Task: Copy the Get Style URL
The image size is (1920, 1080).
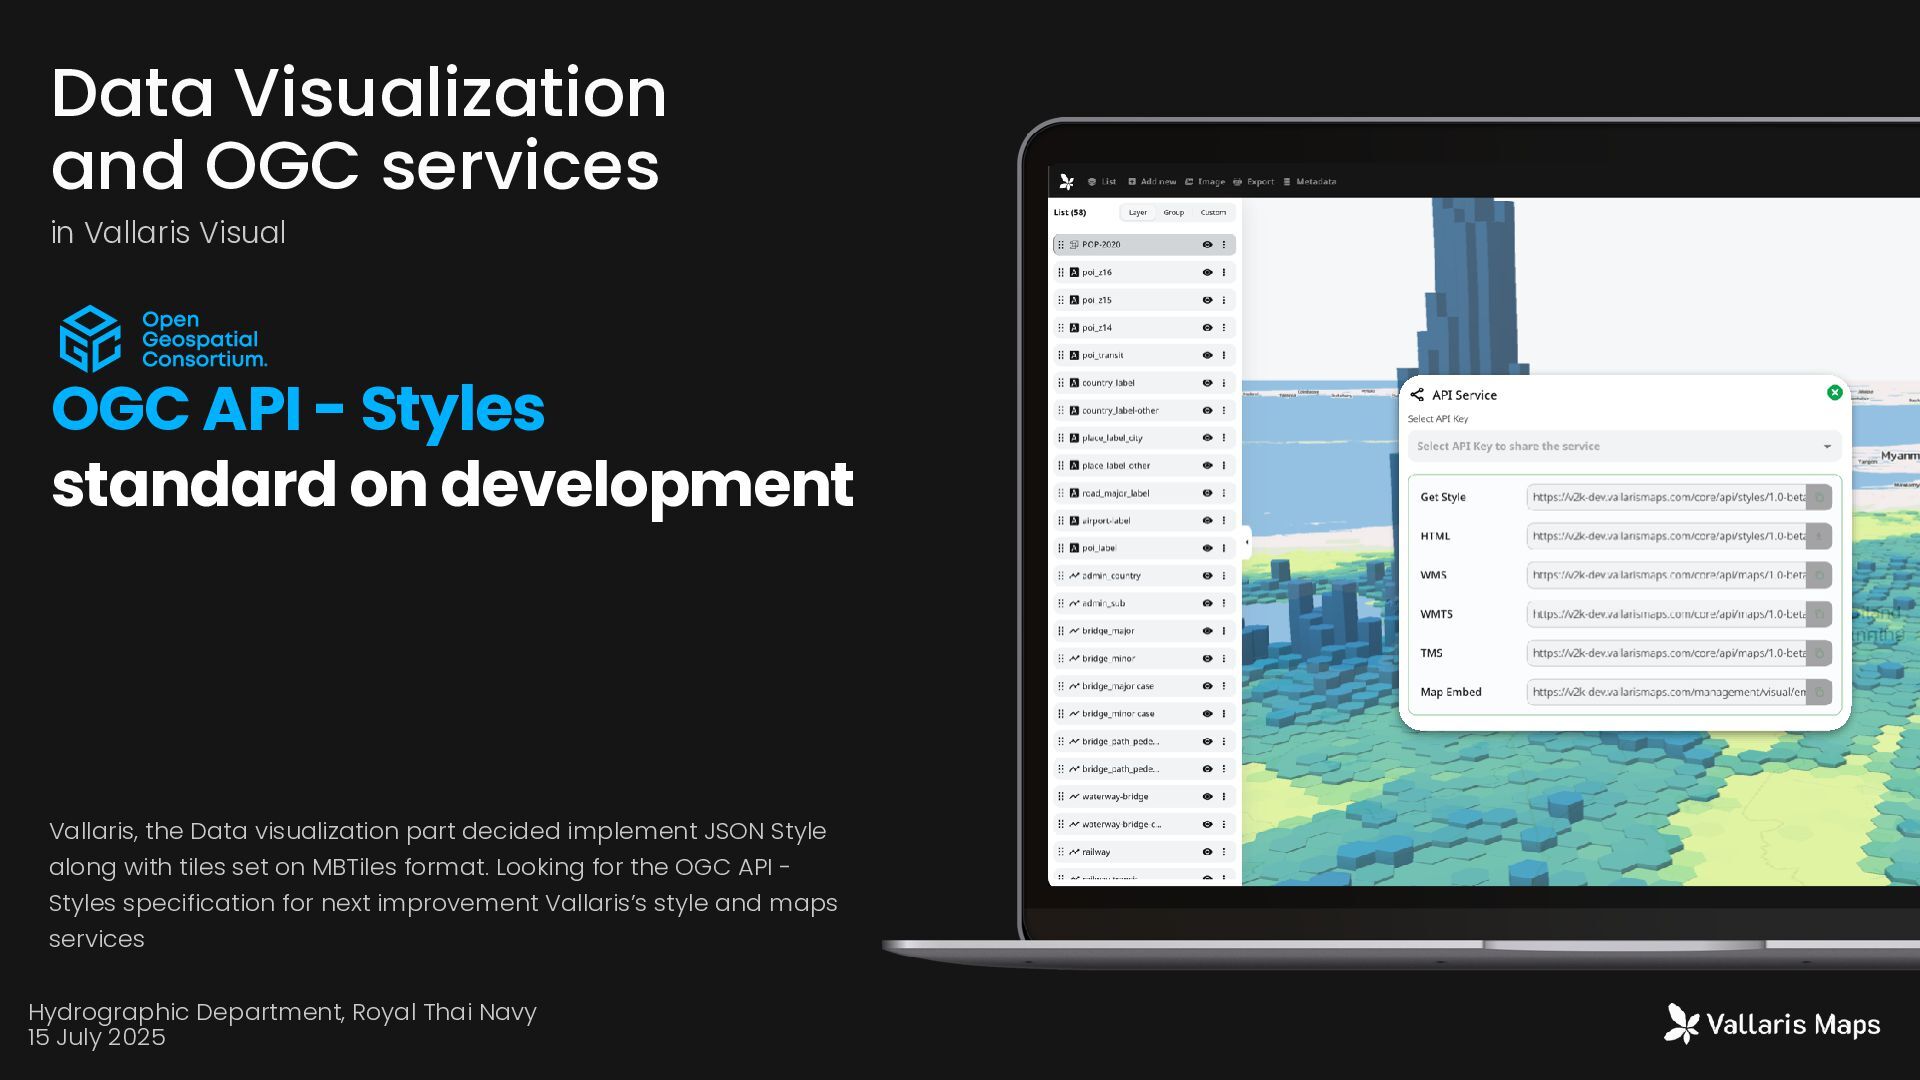Action: [x=1819, y=497]
